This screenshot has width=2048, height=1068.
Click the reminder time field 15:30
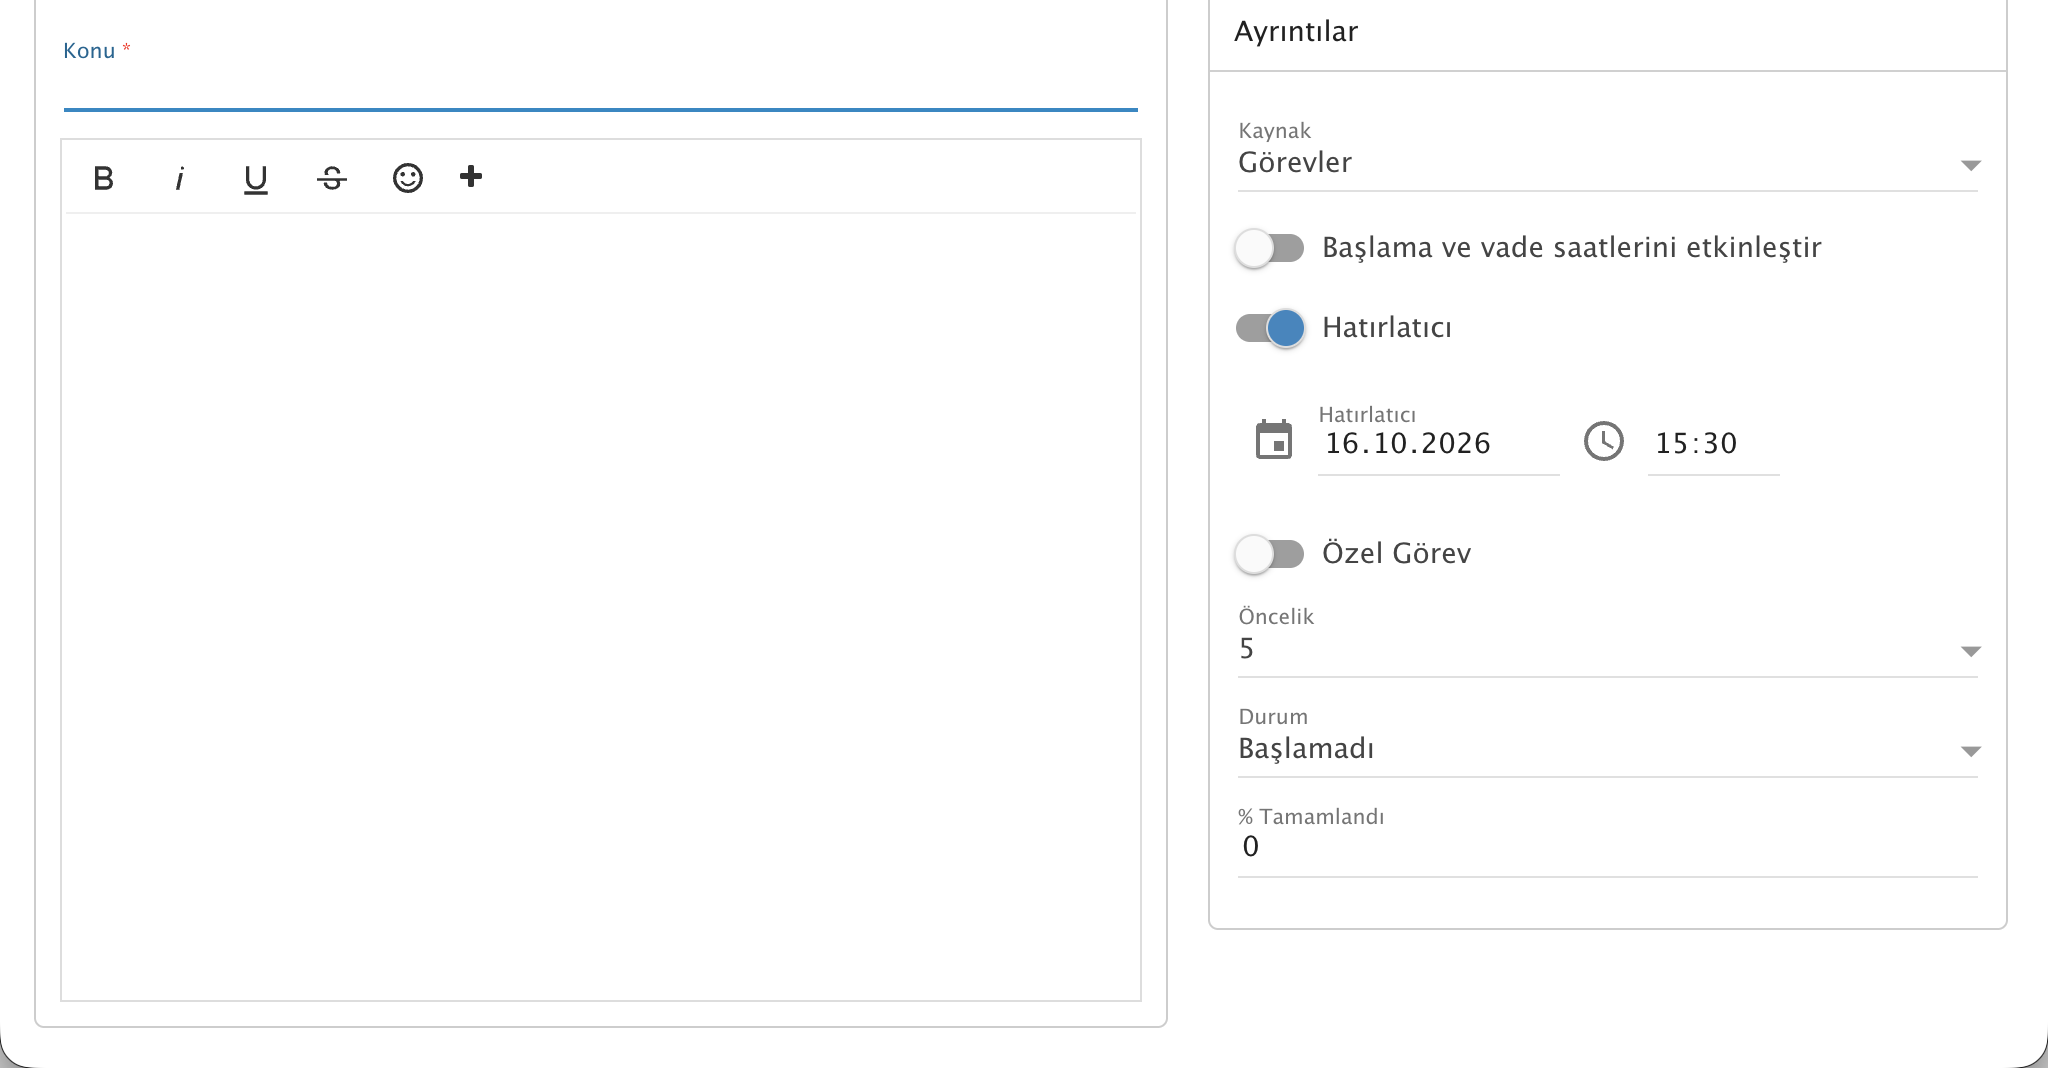coord(1713,444)
